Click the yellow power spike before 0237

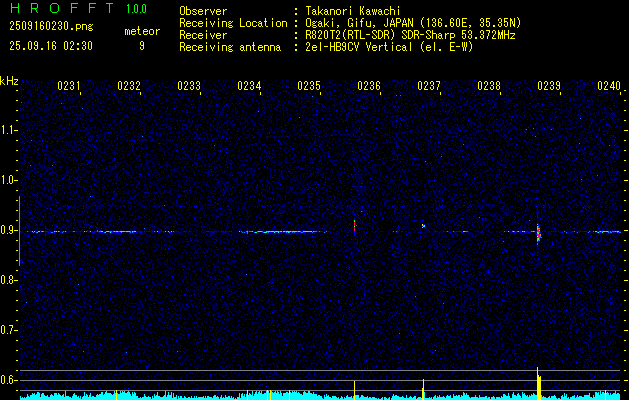click(x=423, y=388)
